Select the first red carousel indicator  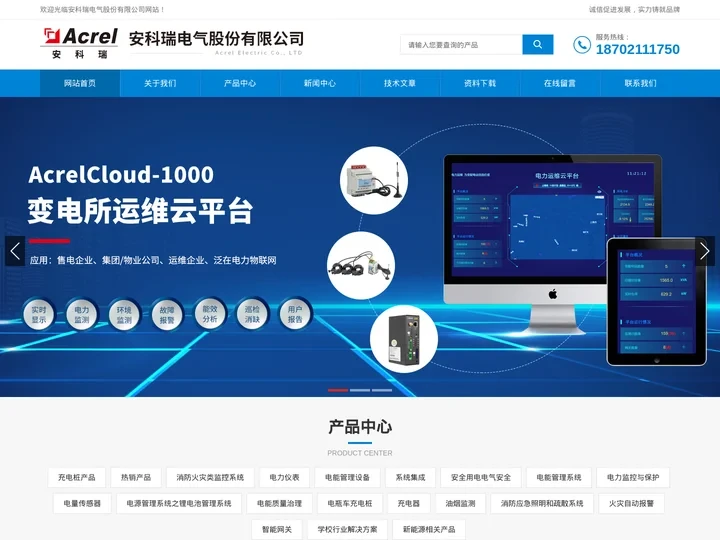338,390
